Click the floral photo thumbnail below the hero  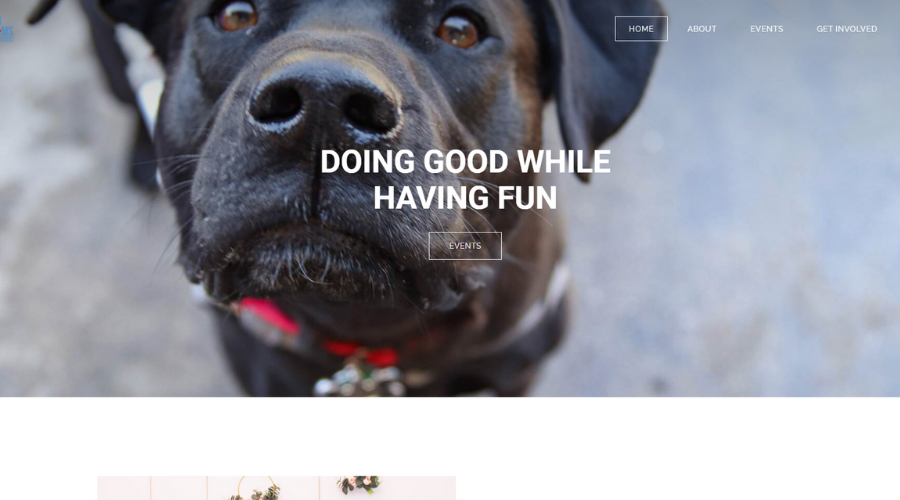276,487
